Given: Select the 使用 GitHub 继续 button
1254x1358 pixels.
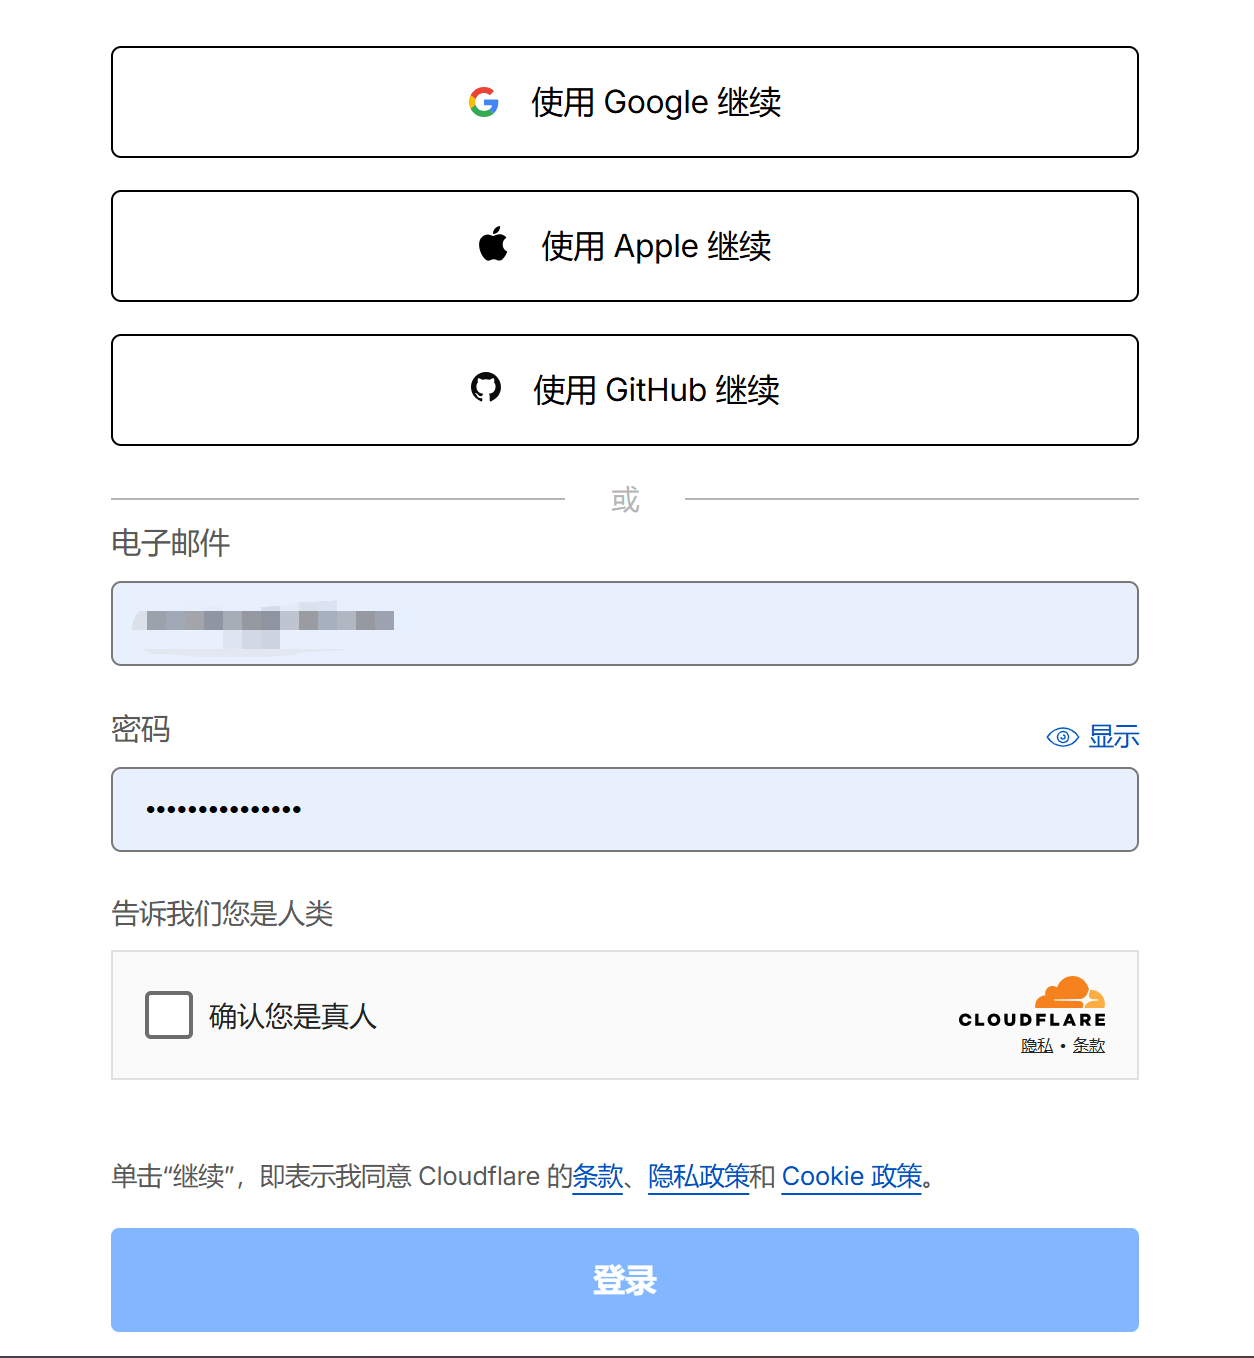Looking at the screenshot, I should (x=624, y=390).
